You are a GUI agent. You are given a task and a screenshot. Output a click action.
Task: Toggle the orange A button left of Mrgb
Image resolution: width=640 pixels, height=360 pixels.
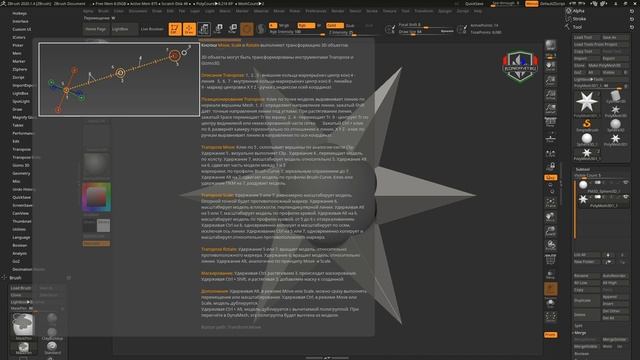point(273,25)
